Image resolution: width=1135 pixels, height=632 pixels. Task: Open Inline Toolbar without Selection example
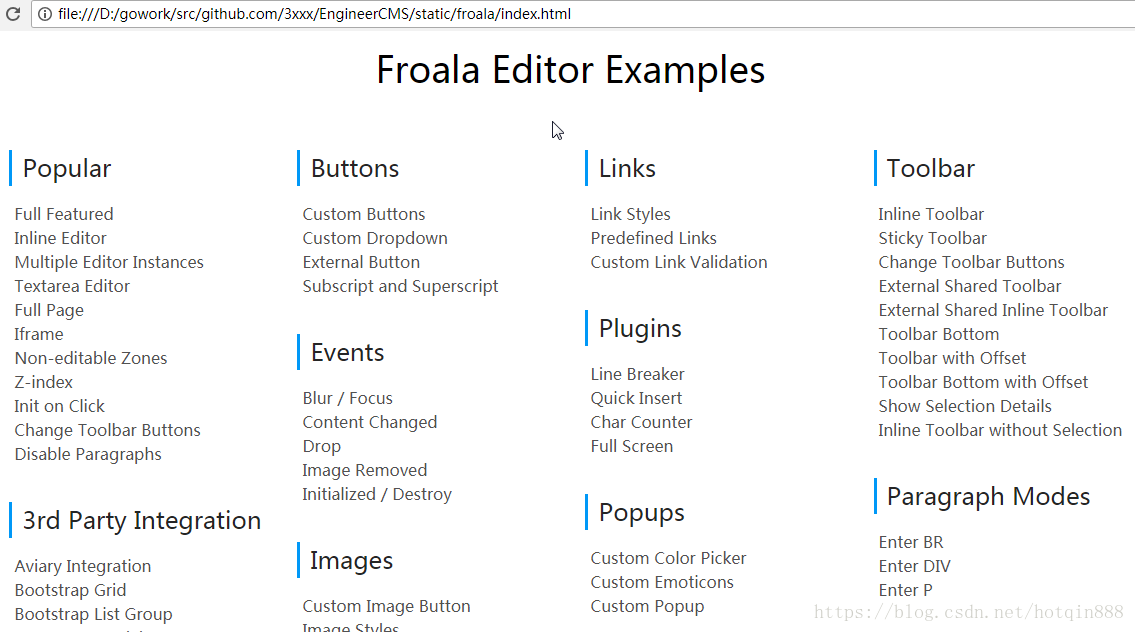(1000, 430)
